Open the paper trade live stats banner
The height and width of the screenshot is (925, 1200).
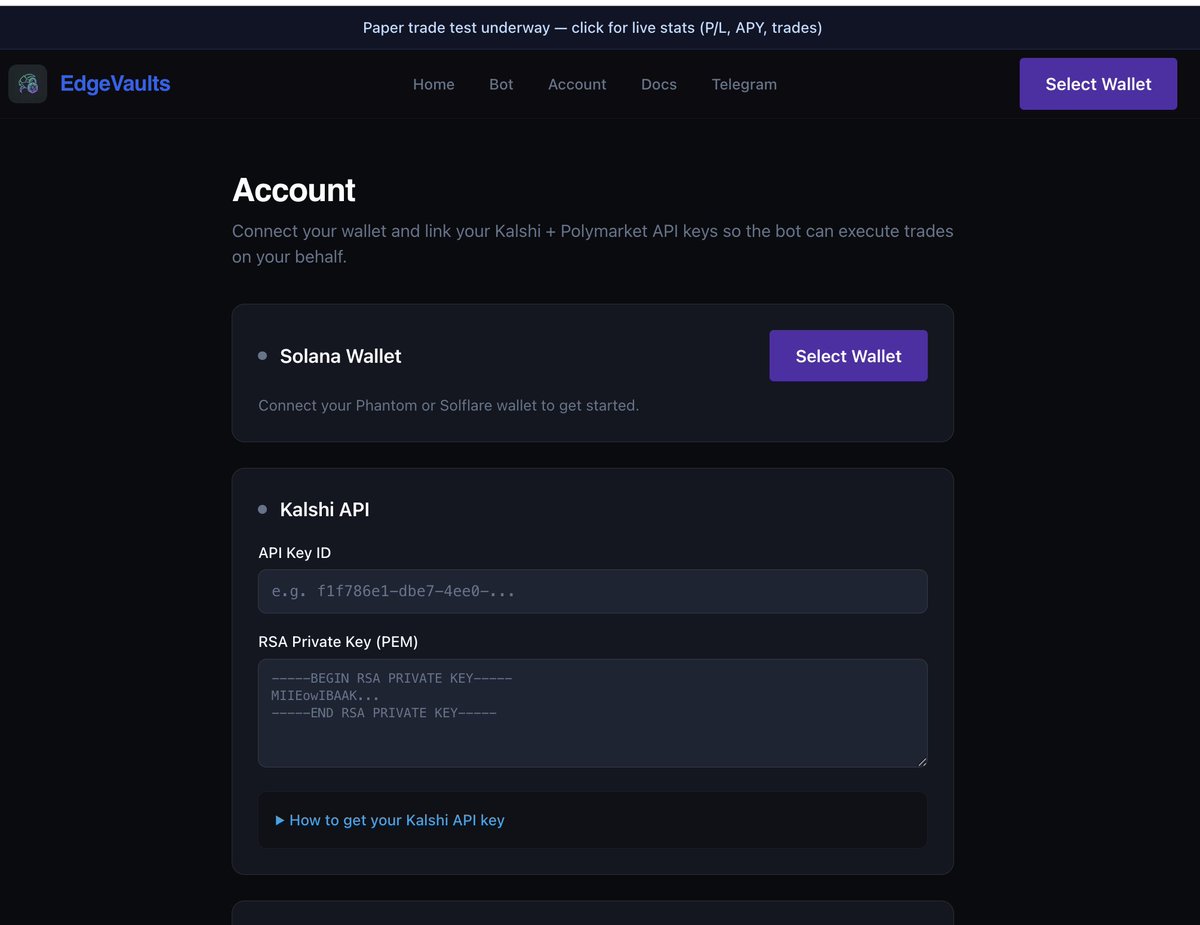[592, 28]
